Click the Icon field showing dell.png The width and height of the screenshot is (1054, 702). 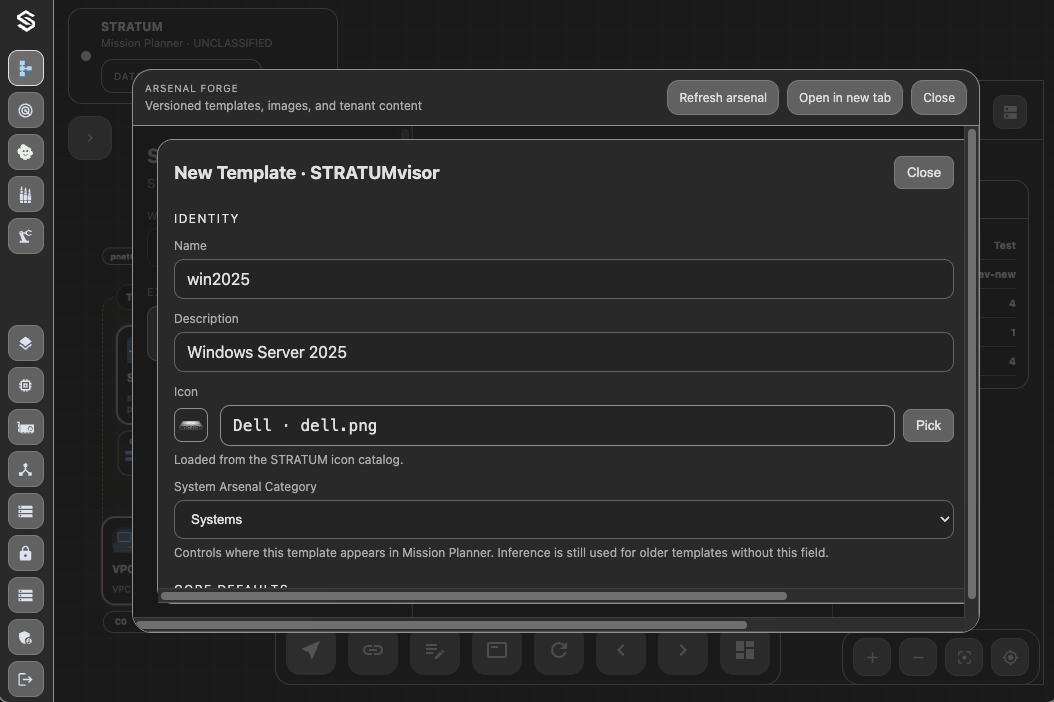(557, 426)
